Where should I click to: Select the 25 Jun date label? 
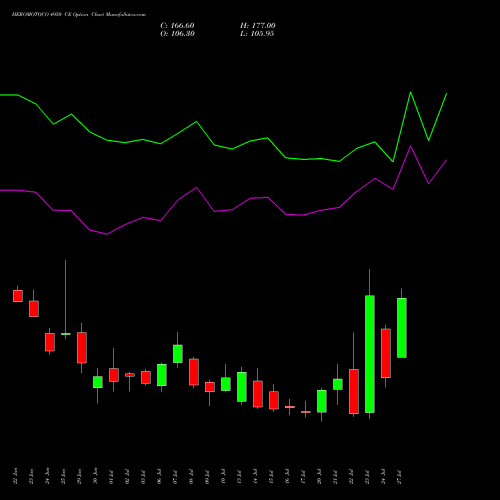(63, 476)
